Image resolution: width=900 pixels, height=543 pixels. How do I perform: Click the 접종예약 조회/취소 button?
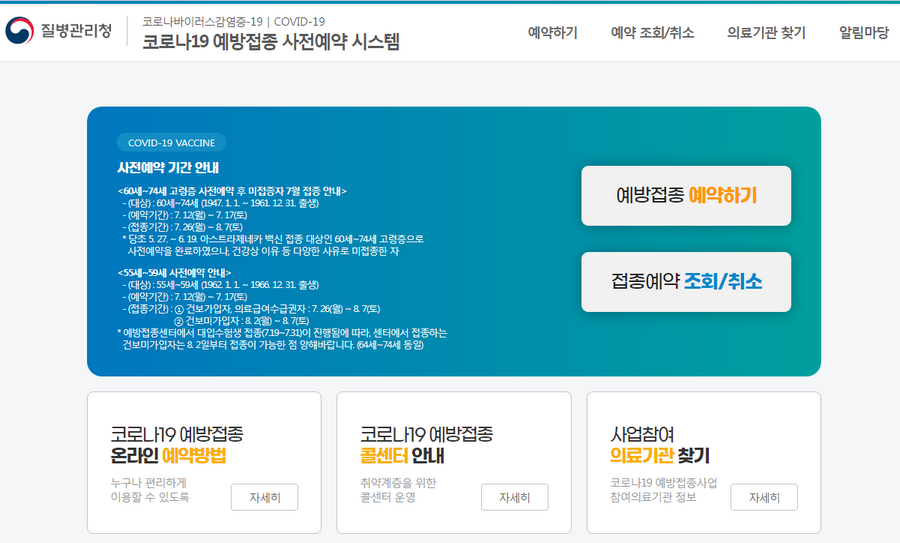(686, 282)
